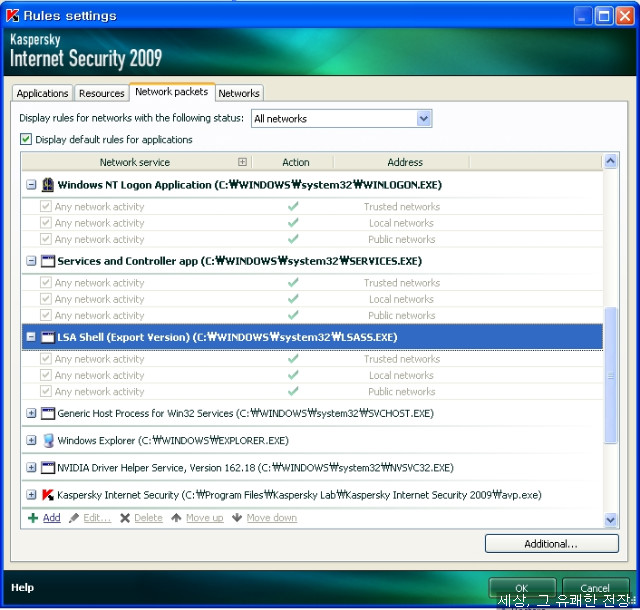Click allow checkmark for WINLOGON Trusted networks rule
This screenshot has height=610, width=640.
point(293,206)
